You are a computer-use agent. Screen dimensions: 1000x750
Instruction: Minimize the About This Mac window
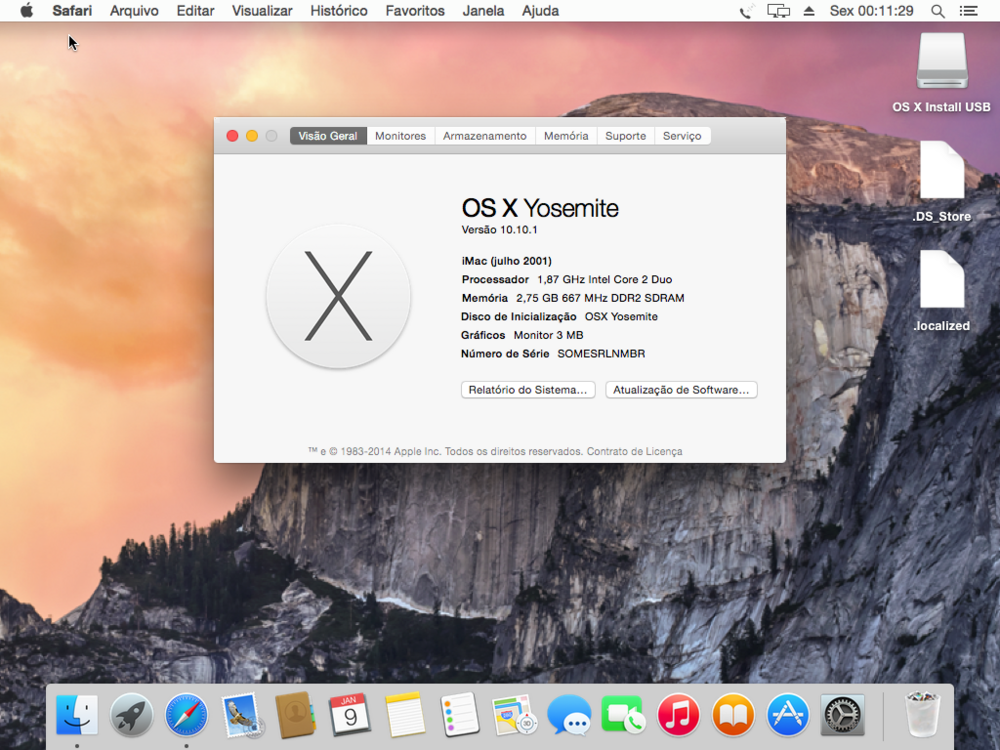[252, 136]
